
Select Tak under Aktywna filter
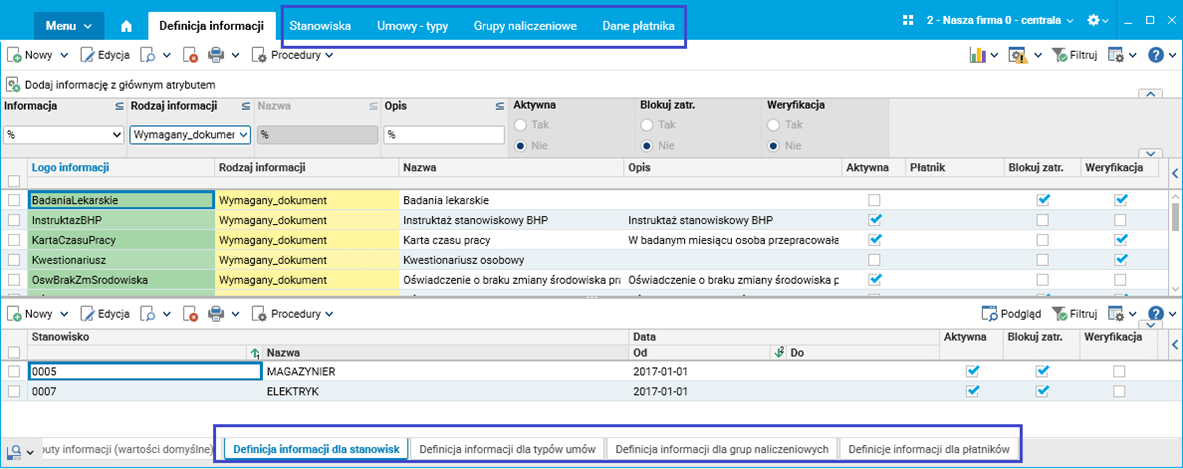coord(520,125)
